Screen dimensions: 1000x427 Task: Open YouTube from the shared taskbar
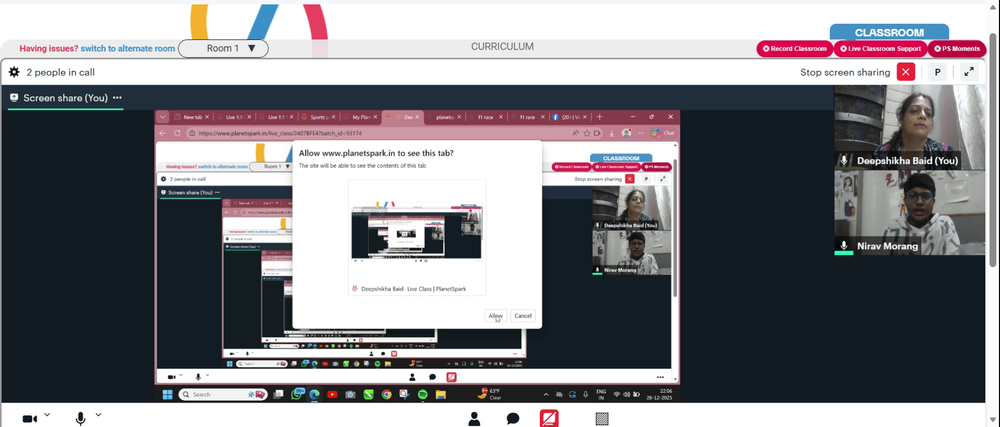pyautogui.click(x=332, y=394)
